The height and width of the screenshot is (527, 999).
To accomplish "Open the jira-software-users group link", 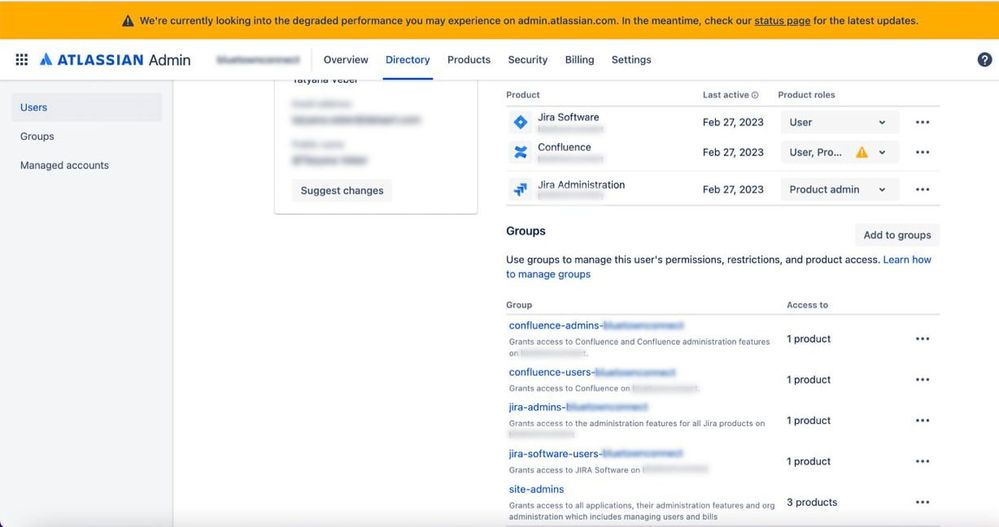I will (x=596, y=454).
